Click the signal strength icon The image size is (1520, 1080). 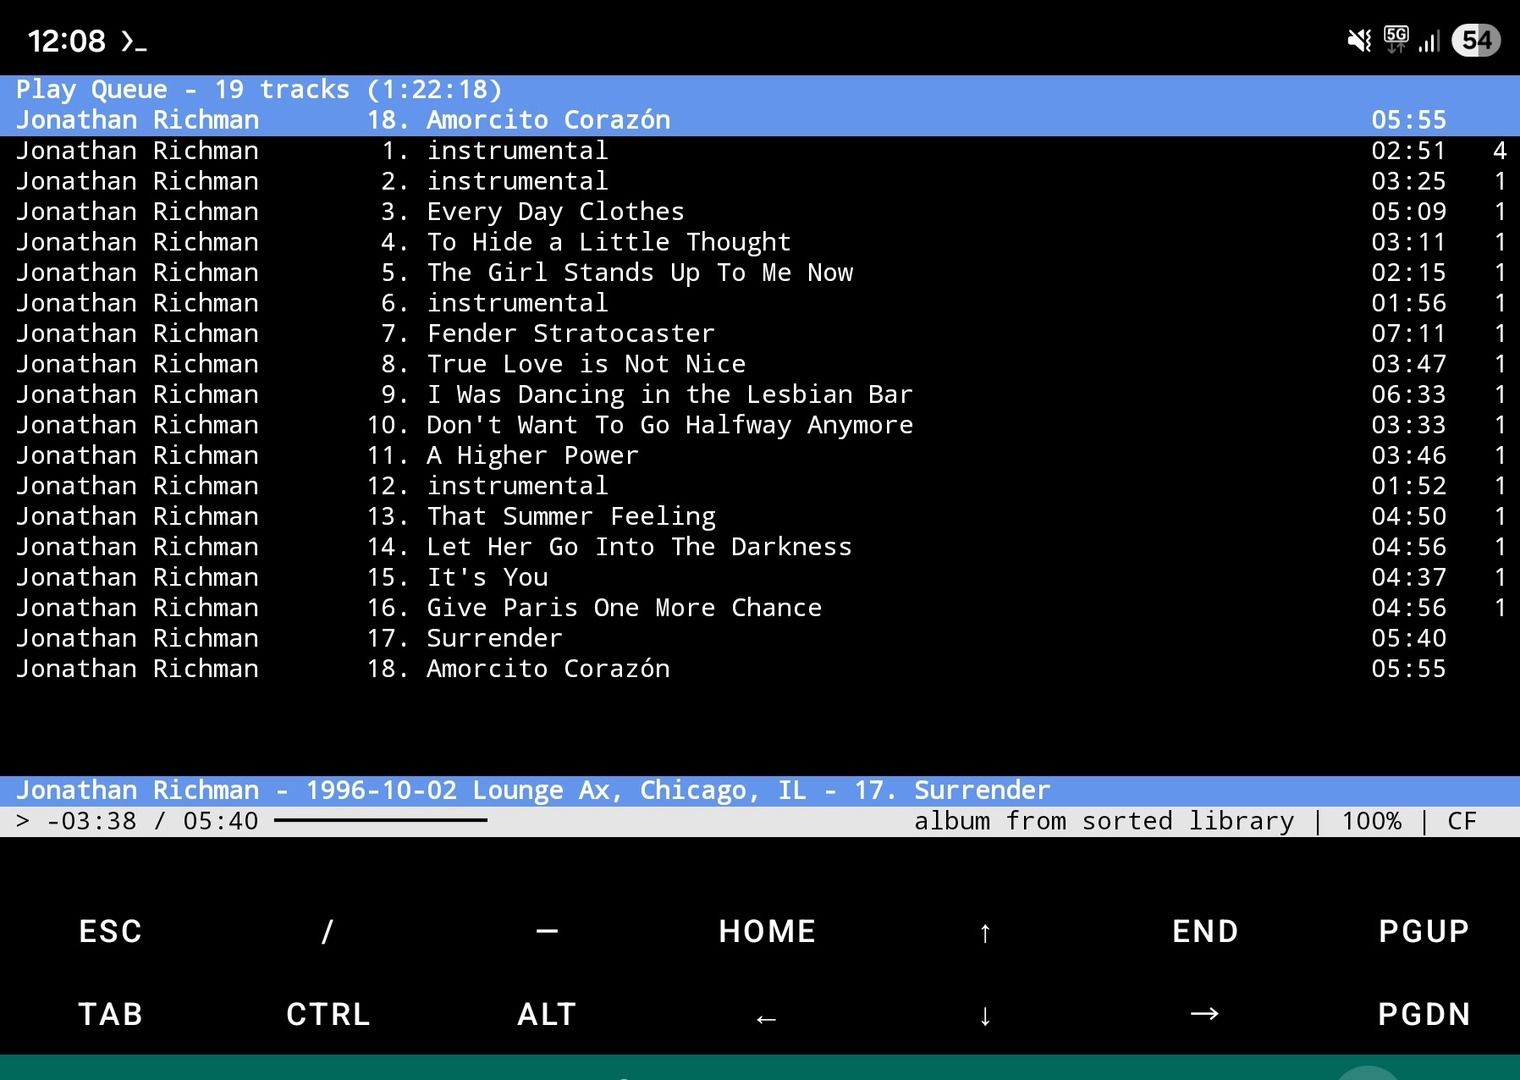coord(1429,41)
